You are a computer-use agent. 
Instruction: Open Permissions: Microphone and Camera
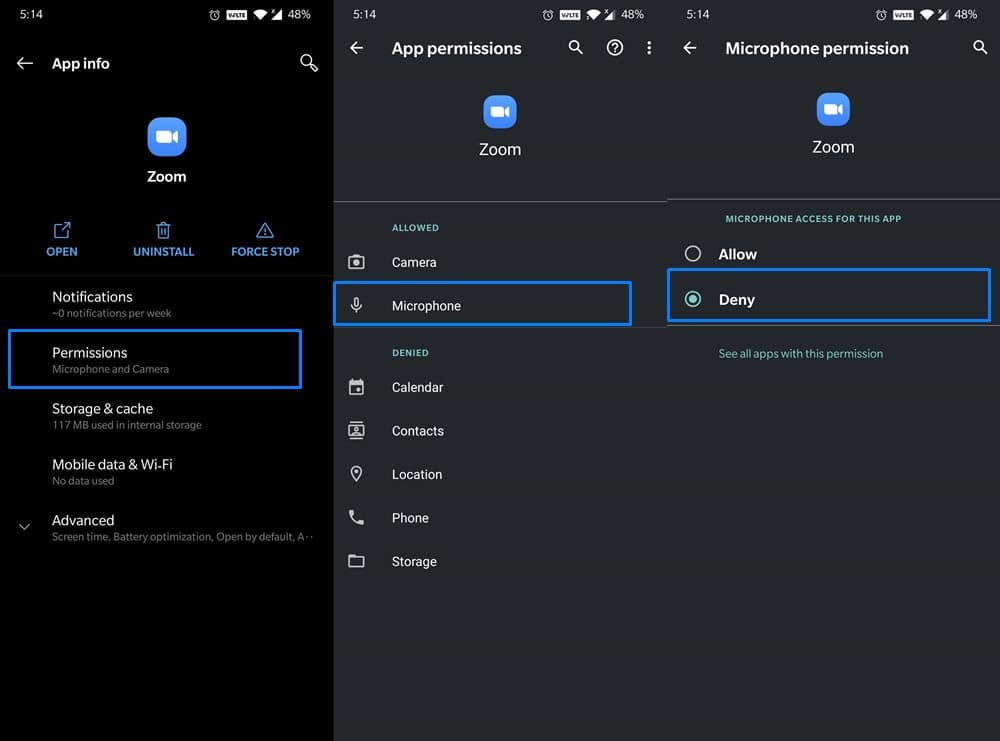(x=155, y=359)
